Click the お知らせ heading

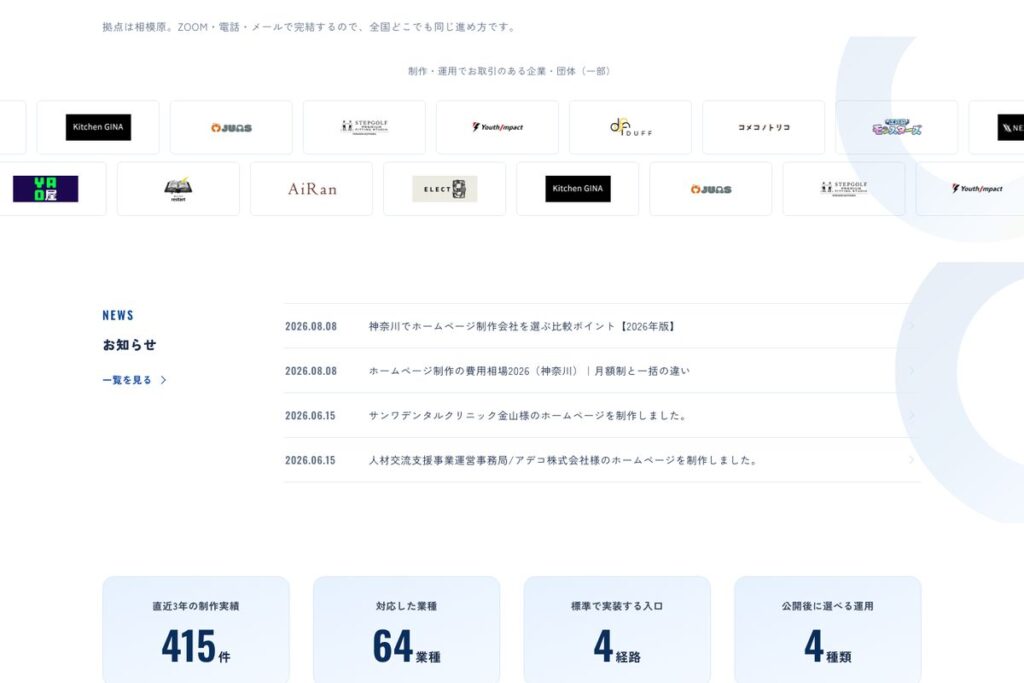pos(129,345)
